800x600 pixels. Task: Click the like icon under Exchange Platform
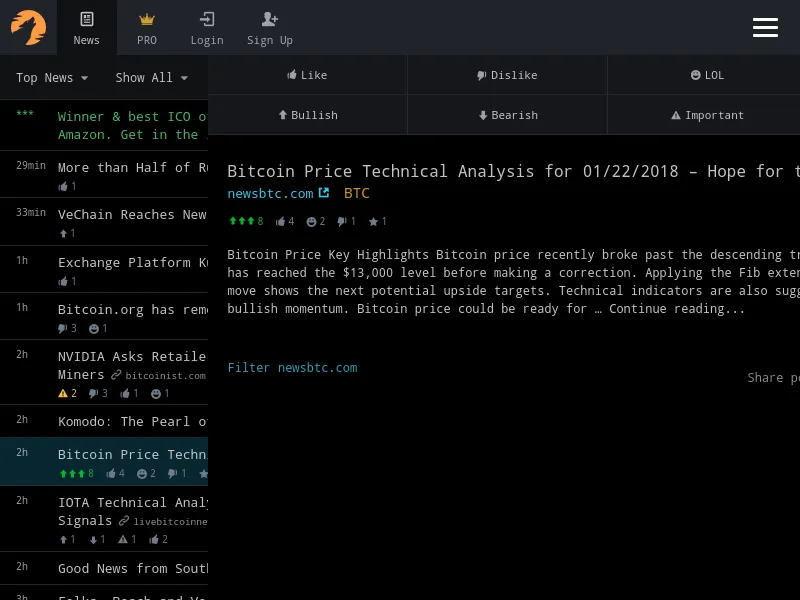coord(63,281)
